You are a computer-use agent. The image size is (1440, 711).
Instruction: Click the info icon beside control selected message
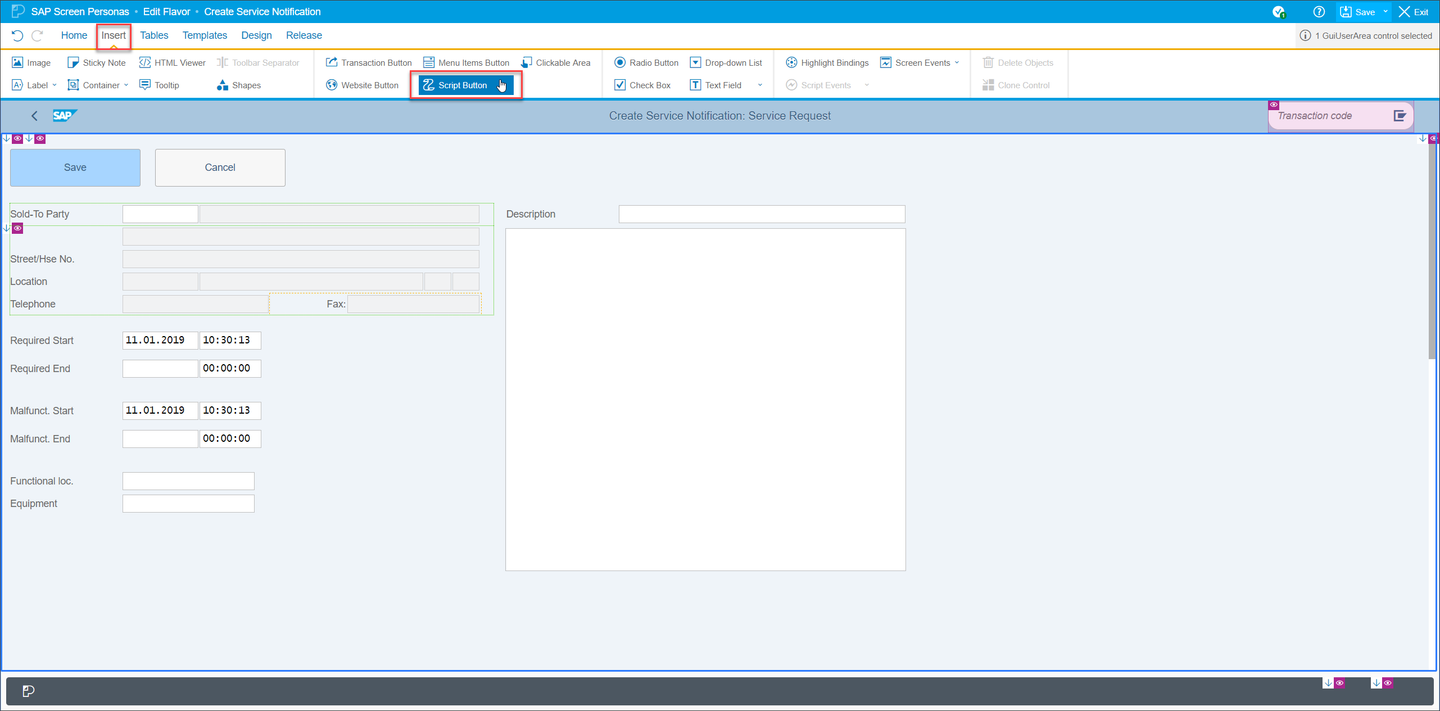(1305, 35)
